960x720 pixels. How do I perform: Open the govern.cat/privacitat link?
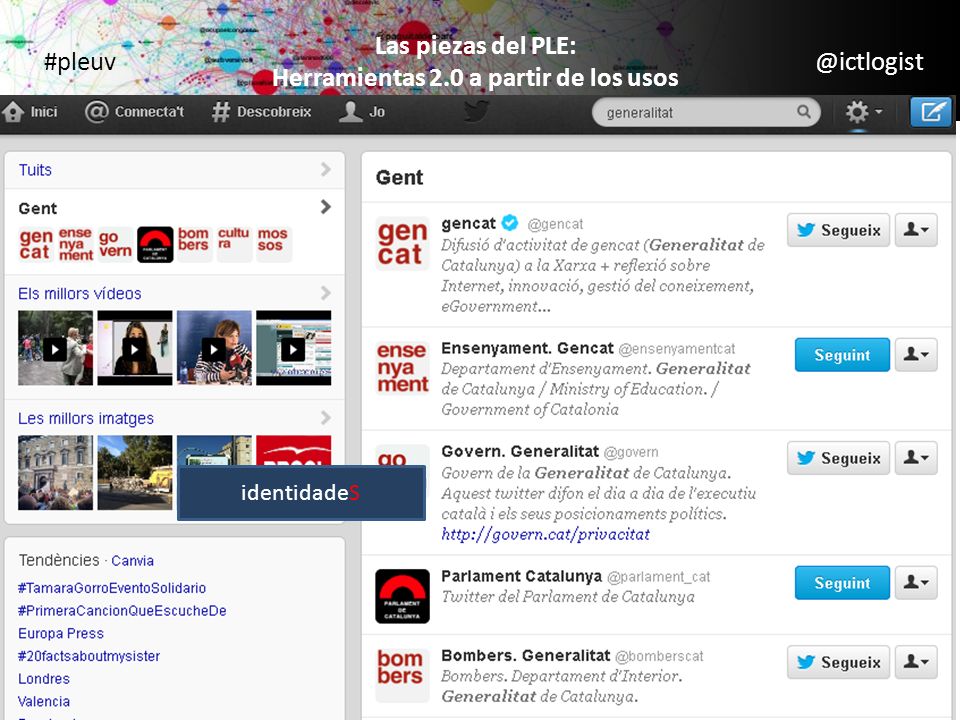546,534
